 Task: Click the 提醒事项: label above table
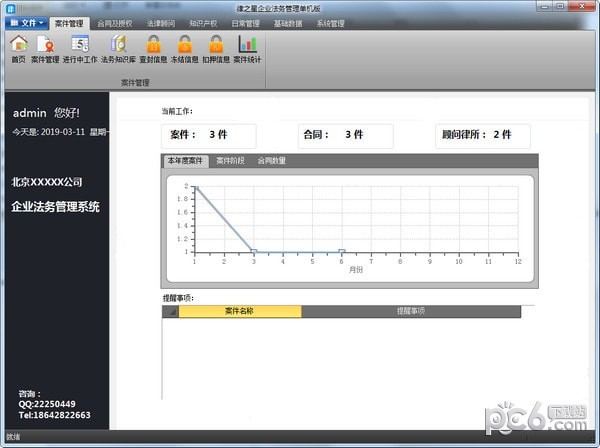pyautogui.click(x=178, y=298)
